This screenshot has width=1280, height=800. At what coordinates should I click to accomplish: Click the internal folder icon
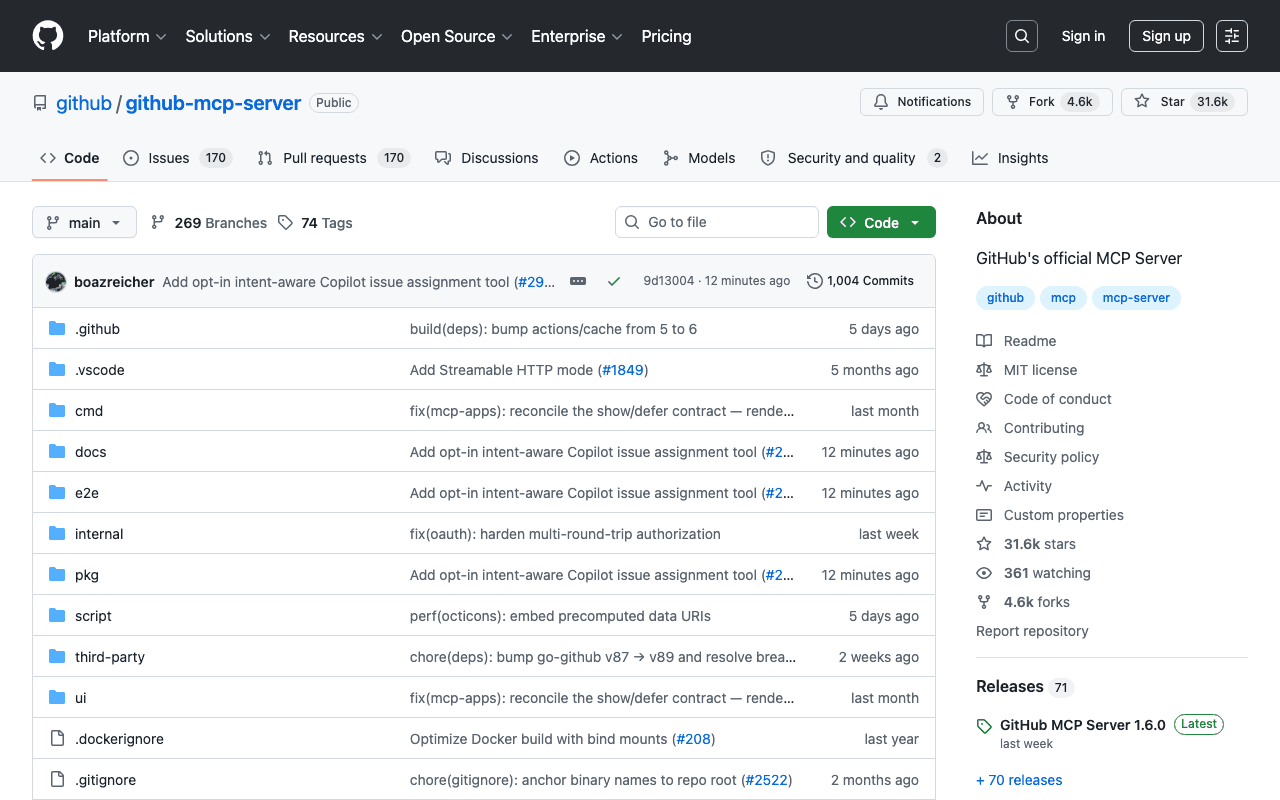57,534
